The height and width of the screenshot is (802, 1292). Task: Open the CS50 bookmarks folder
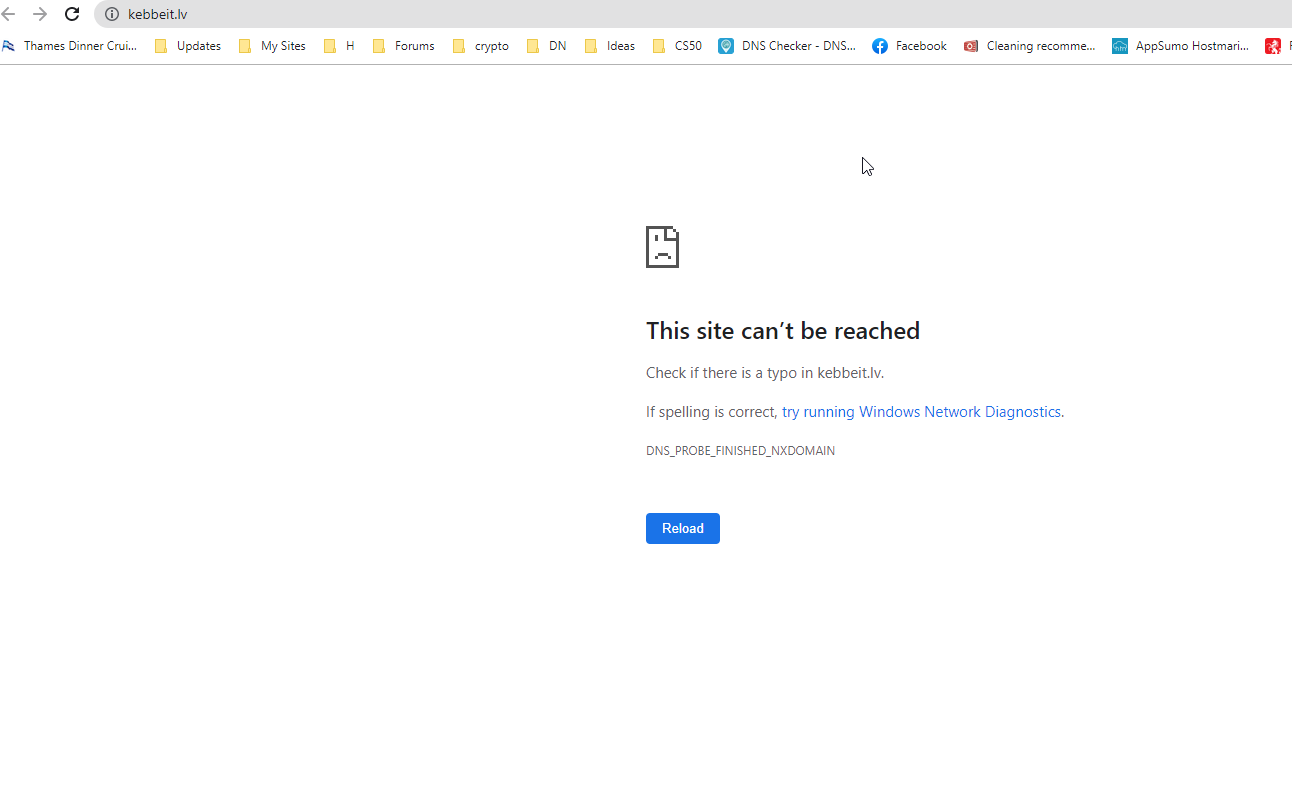(676, 45)
